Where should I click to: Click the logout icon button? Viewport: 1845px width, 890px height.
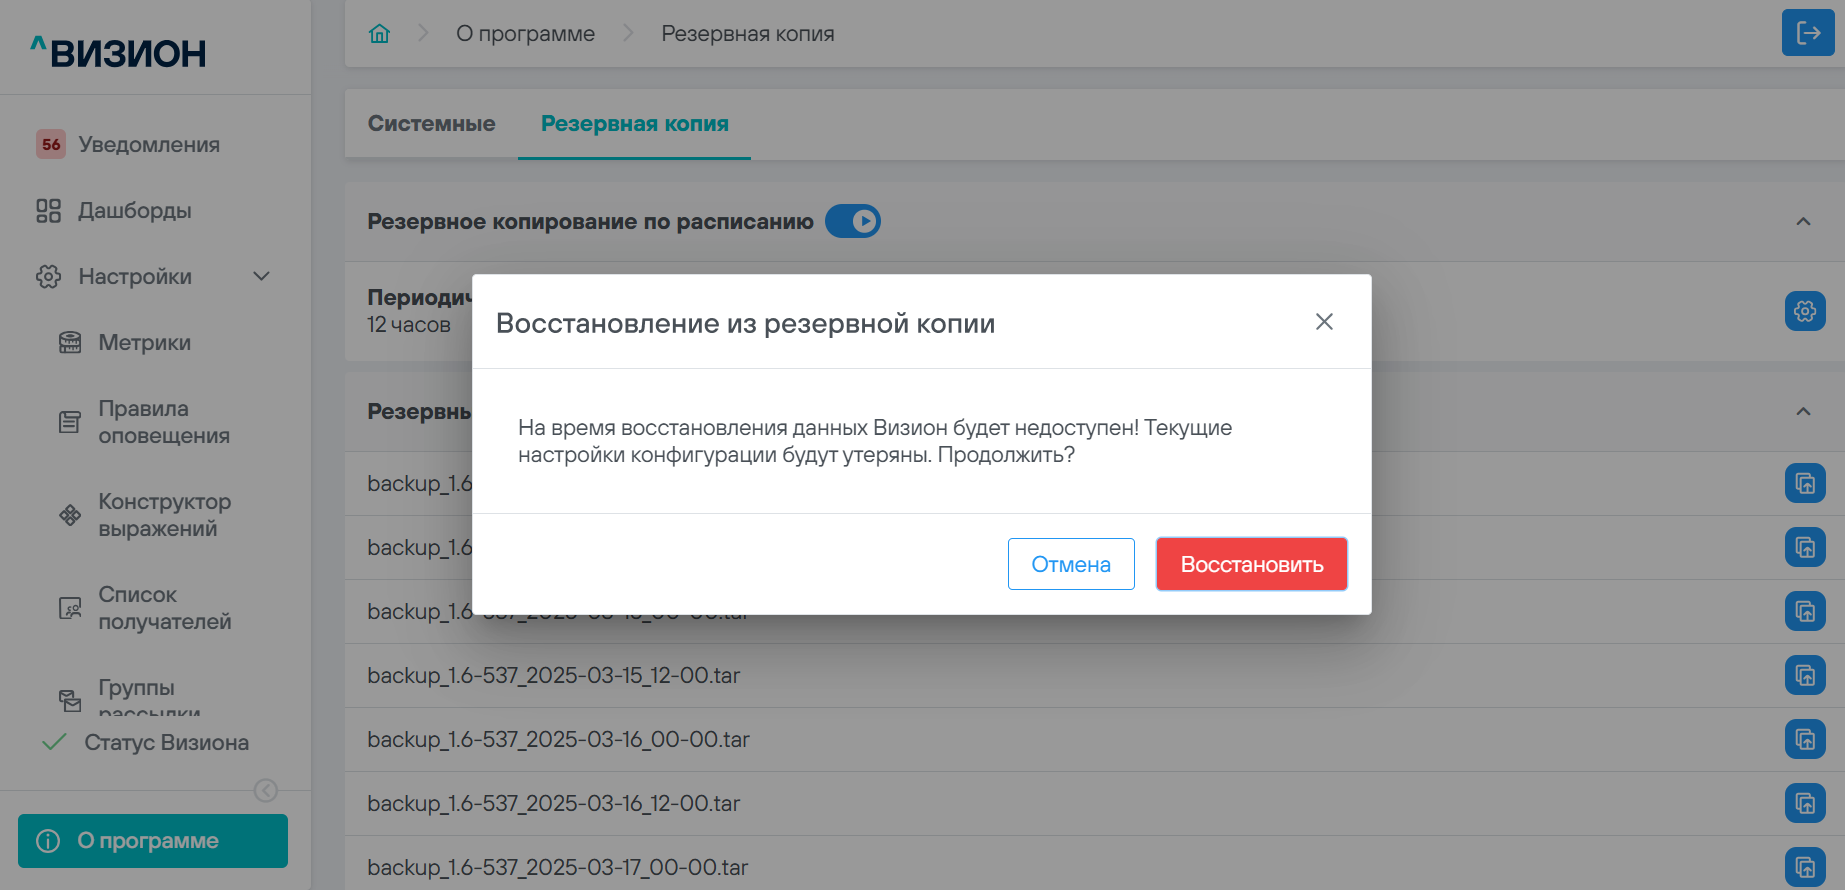(1808, 33)
